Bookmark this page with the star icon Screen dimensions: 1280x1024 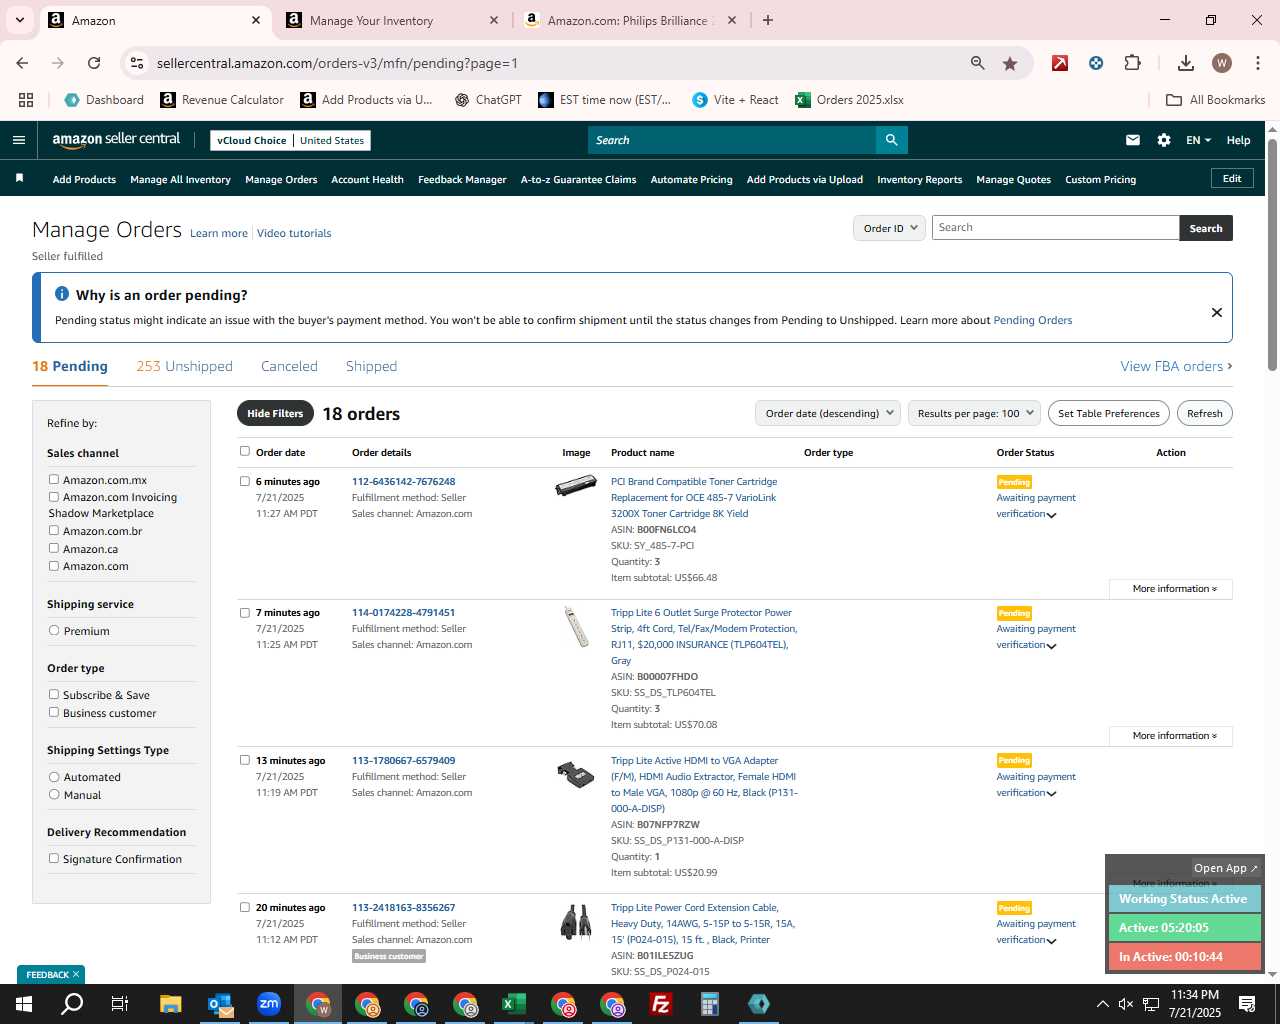1010,63
